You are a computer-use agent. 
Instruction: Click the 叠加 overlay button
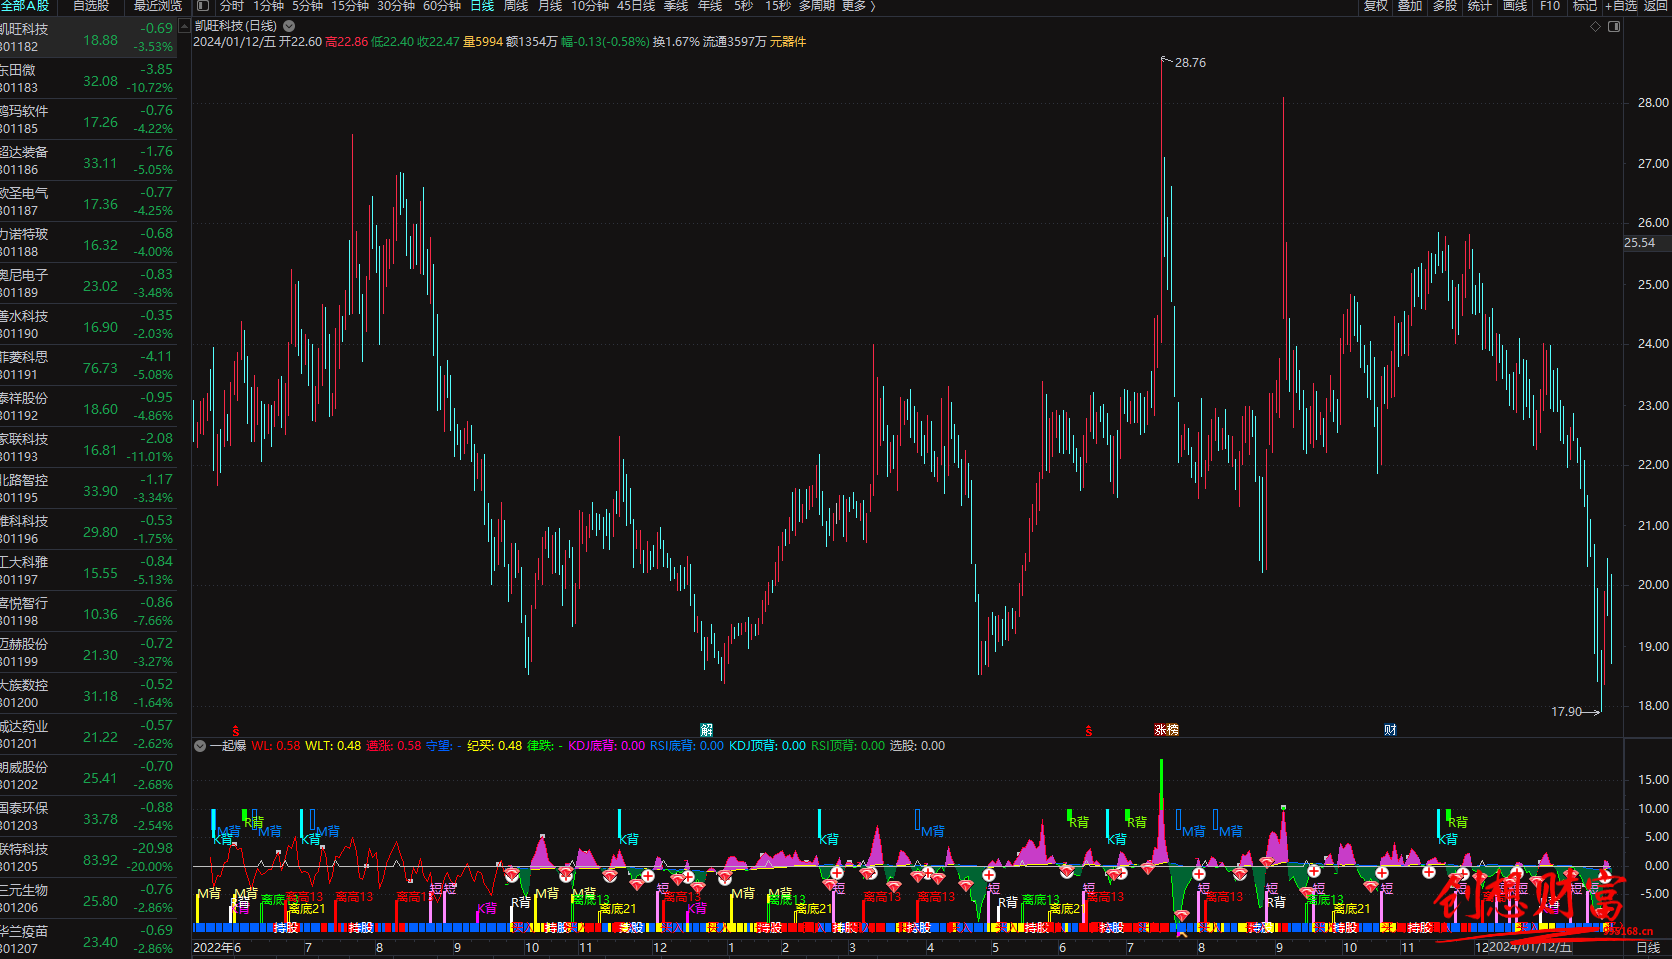click(x=1410, y=6)
